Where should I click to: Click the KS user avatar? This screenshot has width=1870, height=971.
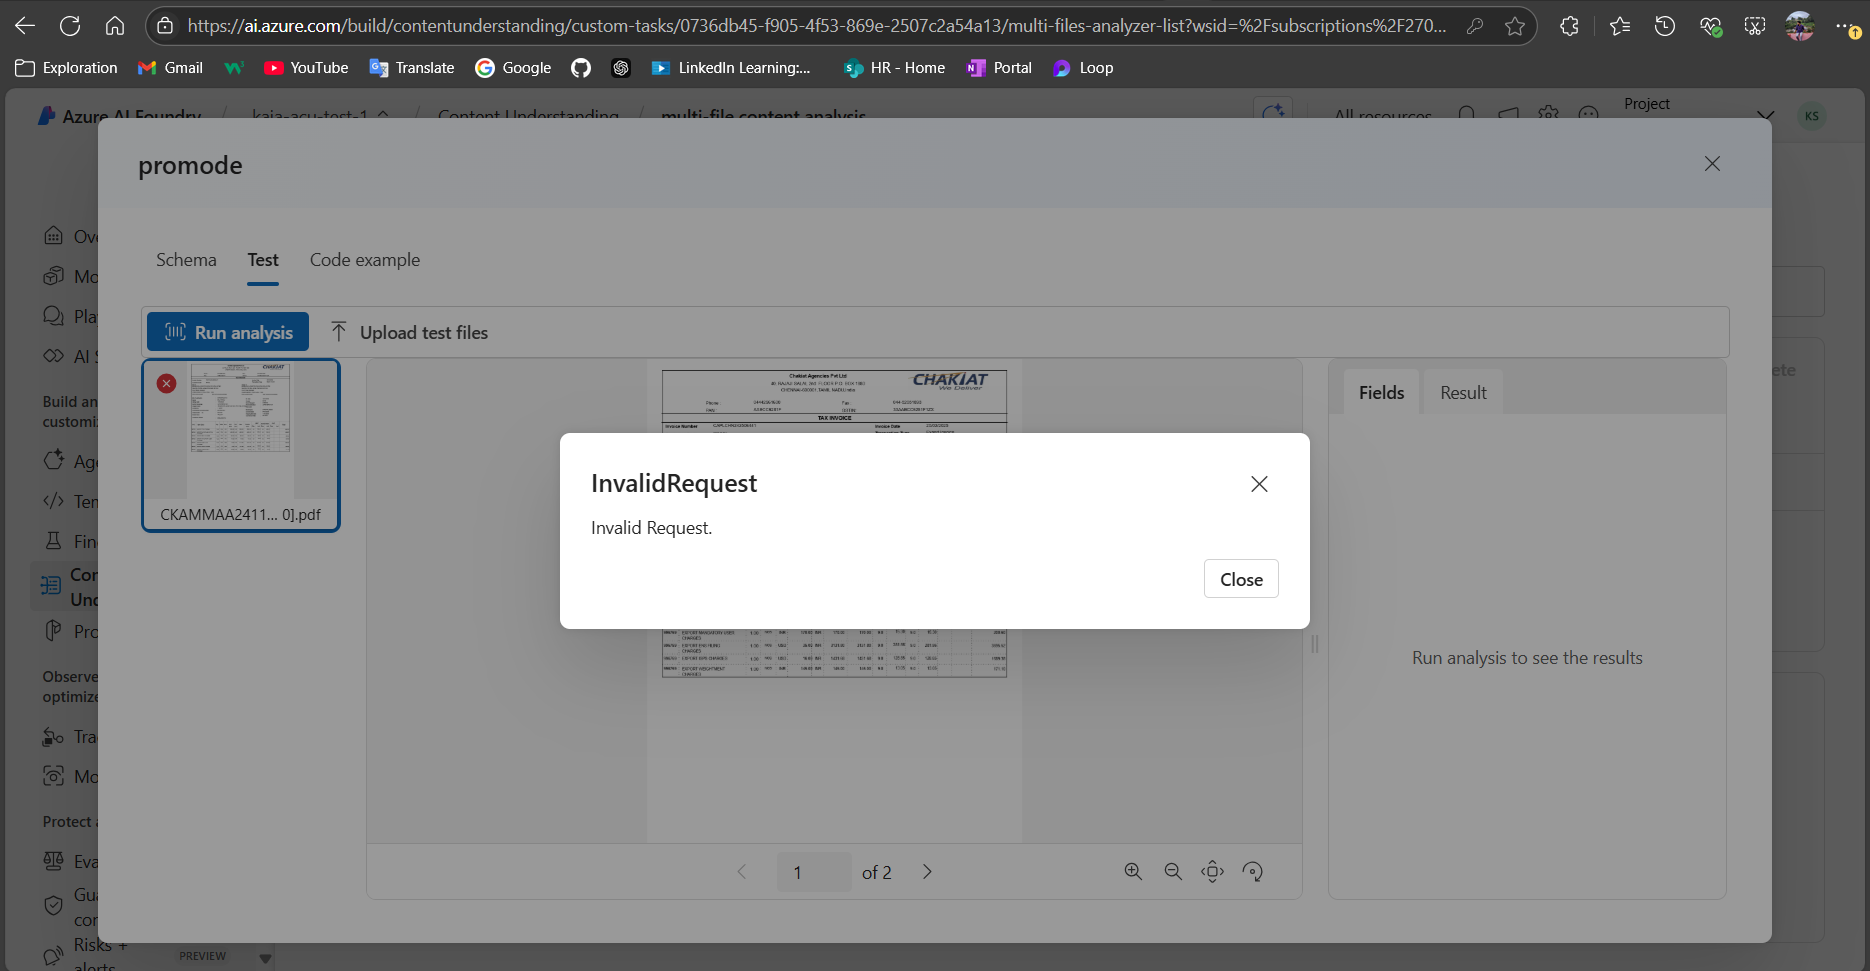click(x=1812, y=116)
